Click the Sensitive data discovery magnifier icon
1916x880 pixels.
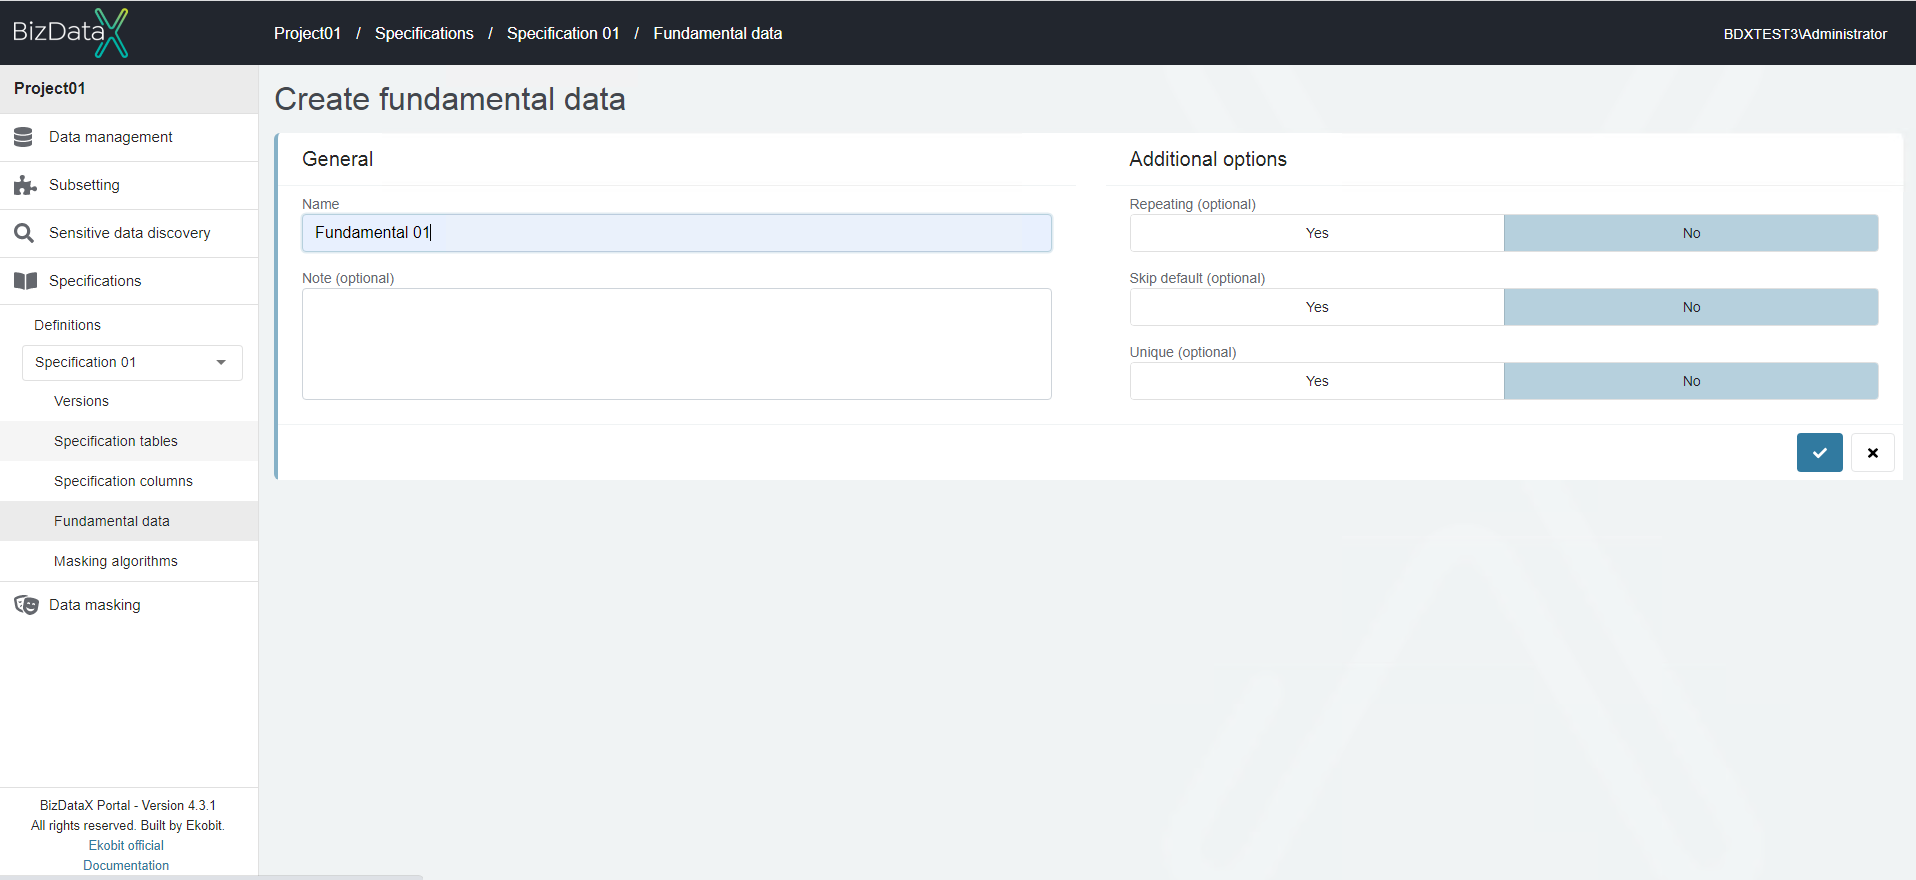(24, 233)
